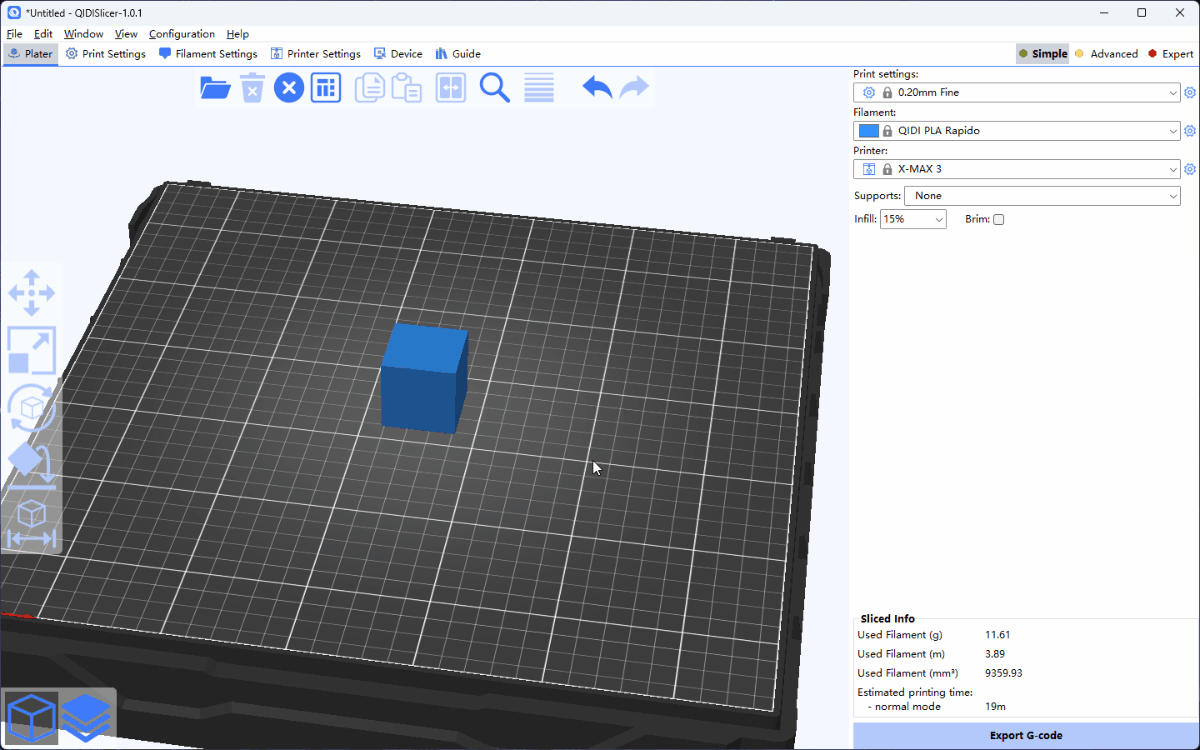This screenshot has width=1200, height=750.
Task: Open the Supports dropdown
Action: pos(1042,196)
